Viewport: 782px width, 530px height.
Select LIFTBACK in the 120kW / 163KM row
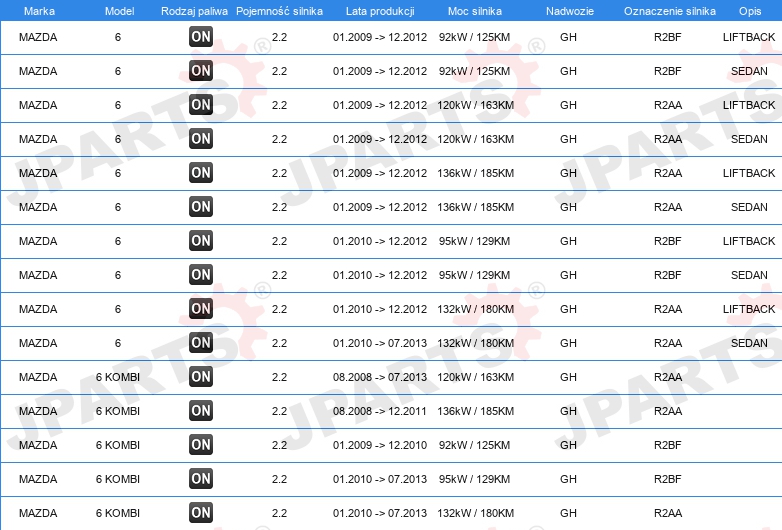coord(749,105)
